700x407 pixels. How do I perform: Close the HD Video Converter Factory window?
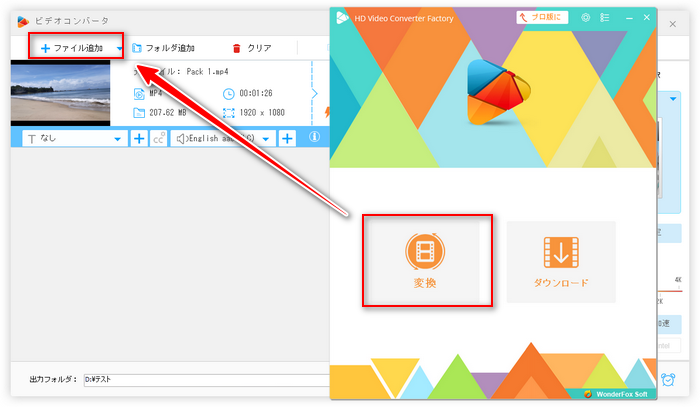point(646,17)
